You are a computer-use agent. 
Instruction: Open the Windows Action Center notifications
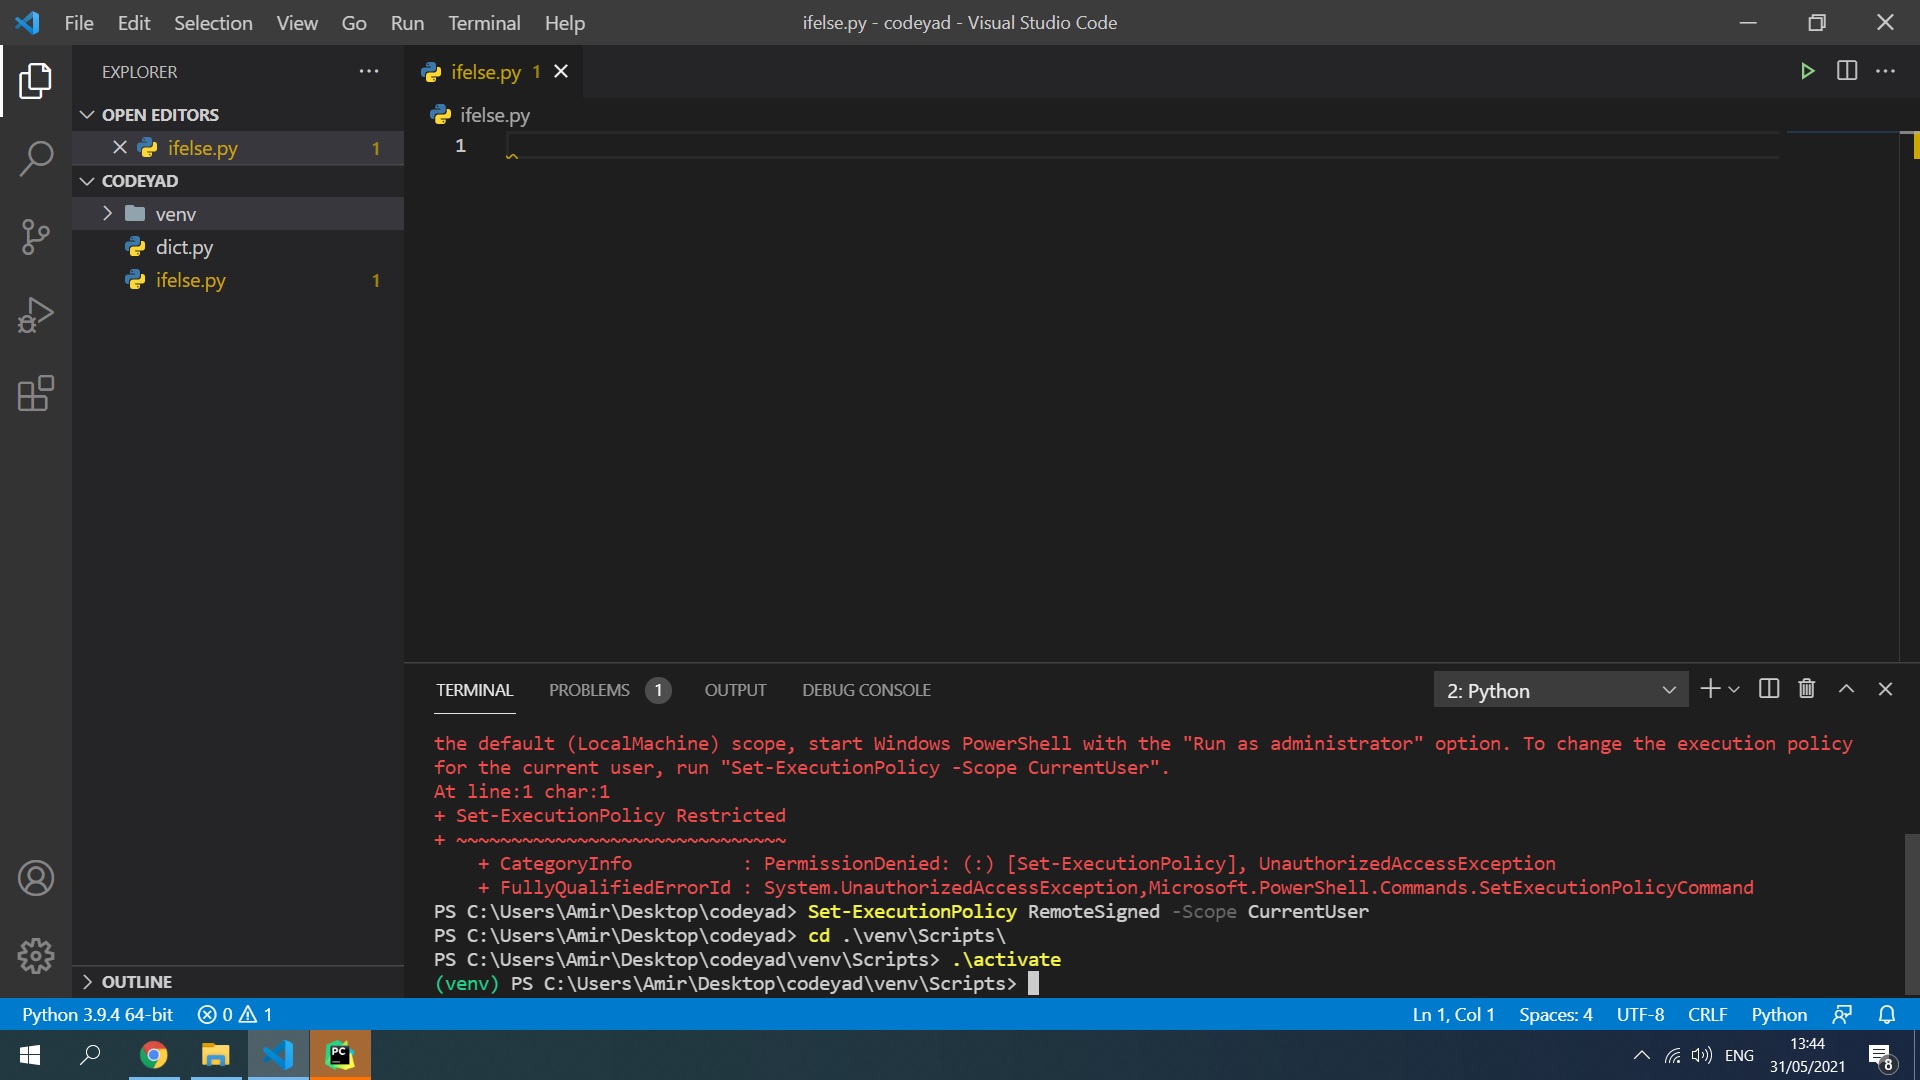(1881, 1056)
